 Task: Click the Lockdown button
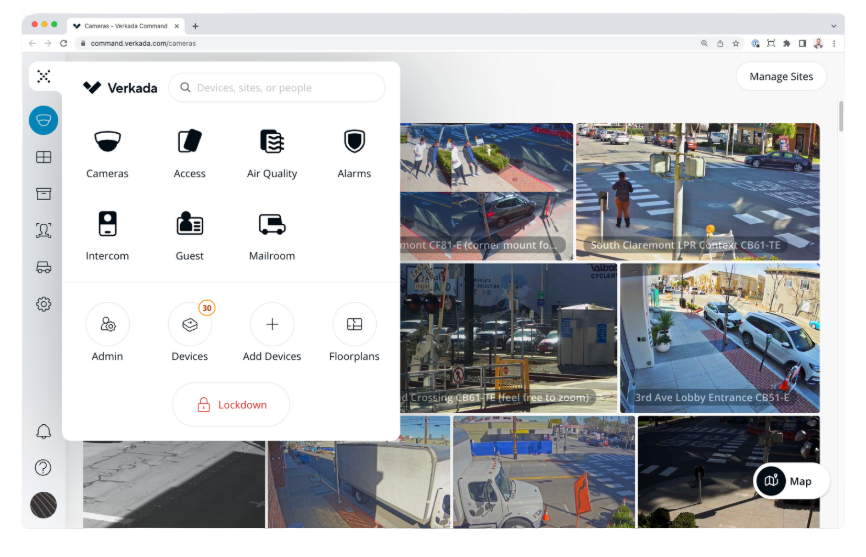click(x=231, y=405)
